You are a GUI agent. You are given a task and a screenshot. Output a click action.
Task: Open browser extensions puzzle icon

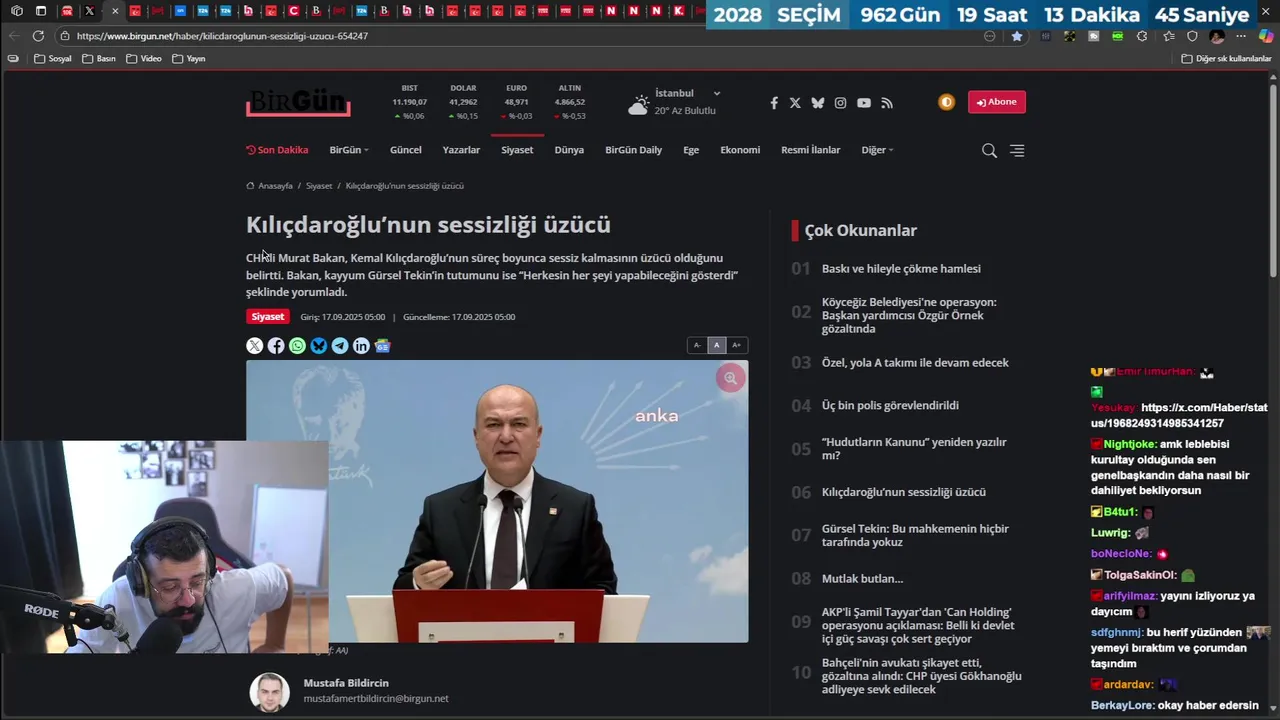pos(1142,36)
